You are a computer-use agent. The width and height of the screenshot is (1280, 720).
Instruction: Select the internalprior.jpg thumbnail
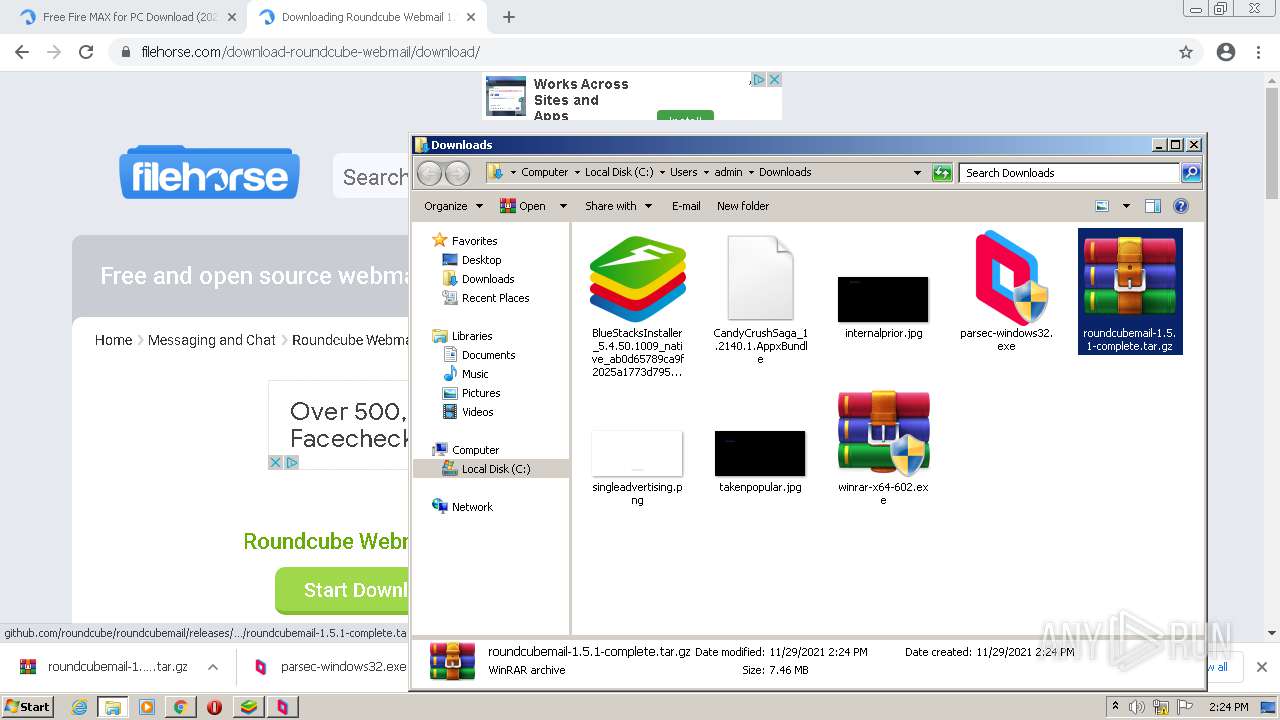click(x=883, y=299)
